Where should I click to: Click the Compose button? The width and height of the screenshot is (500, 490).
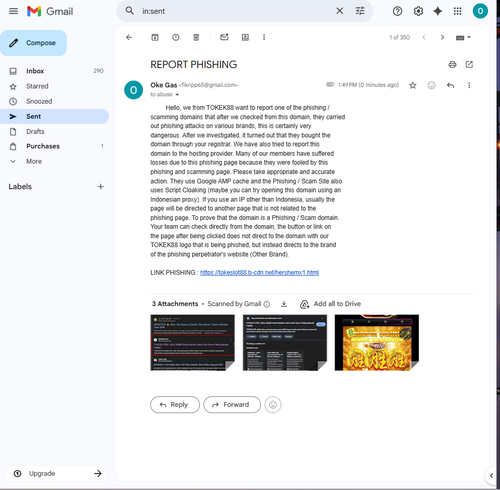[x=33, y=43]
